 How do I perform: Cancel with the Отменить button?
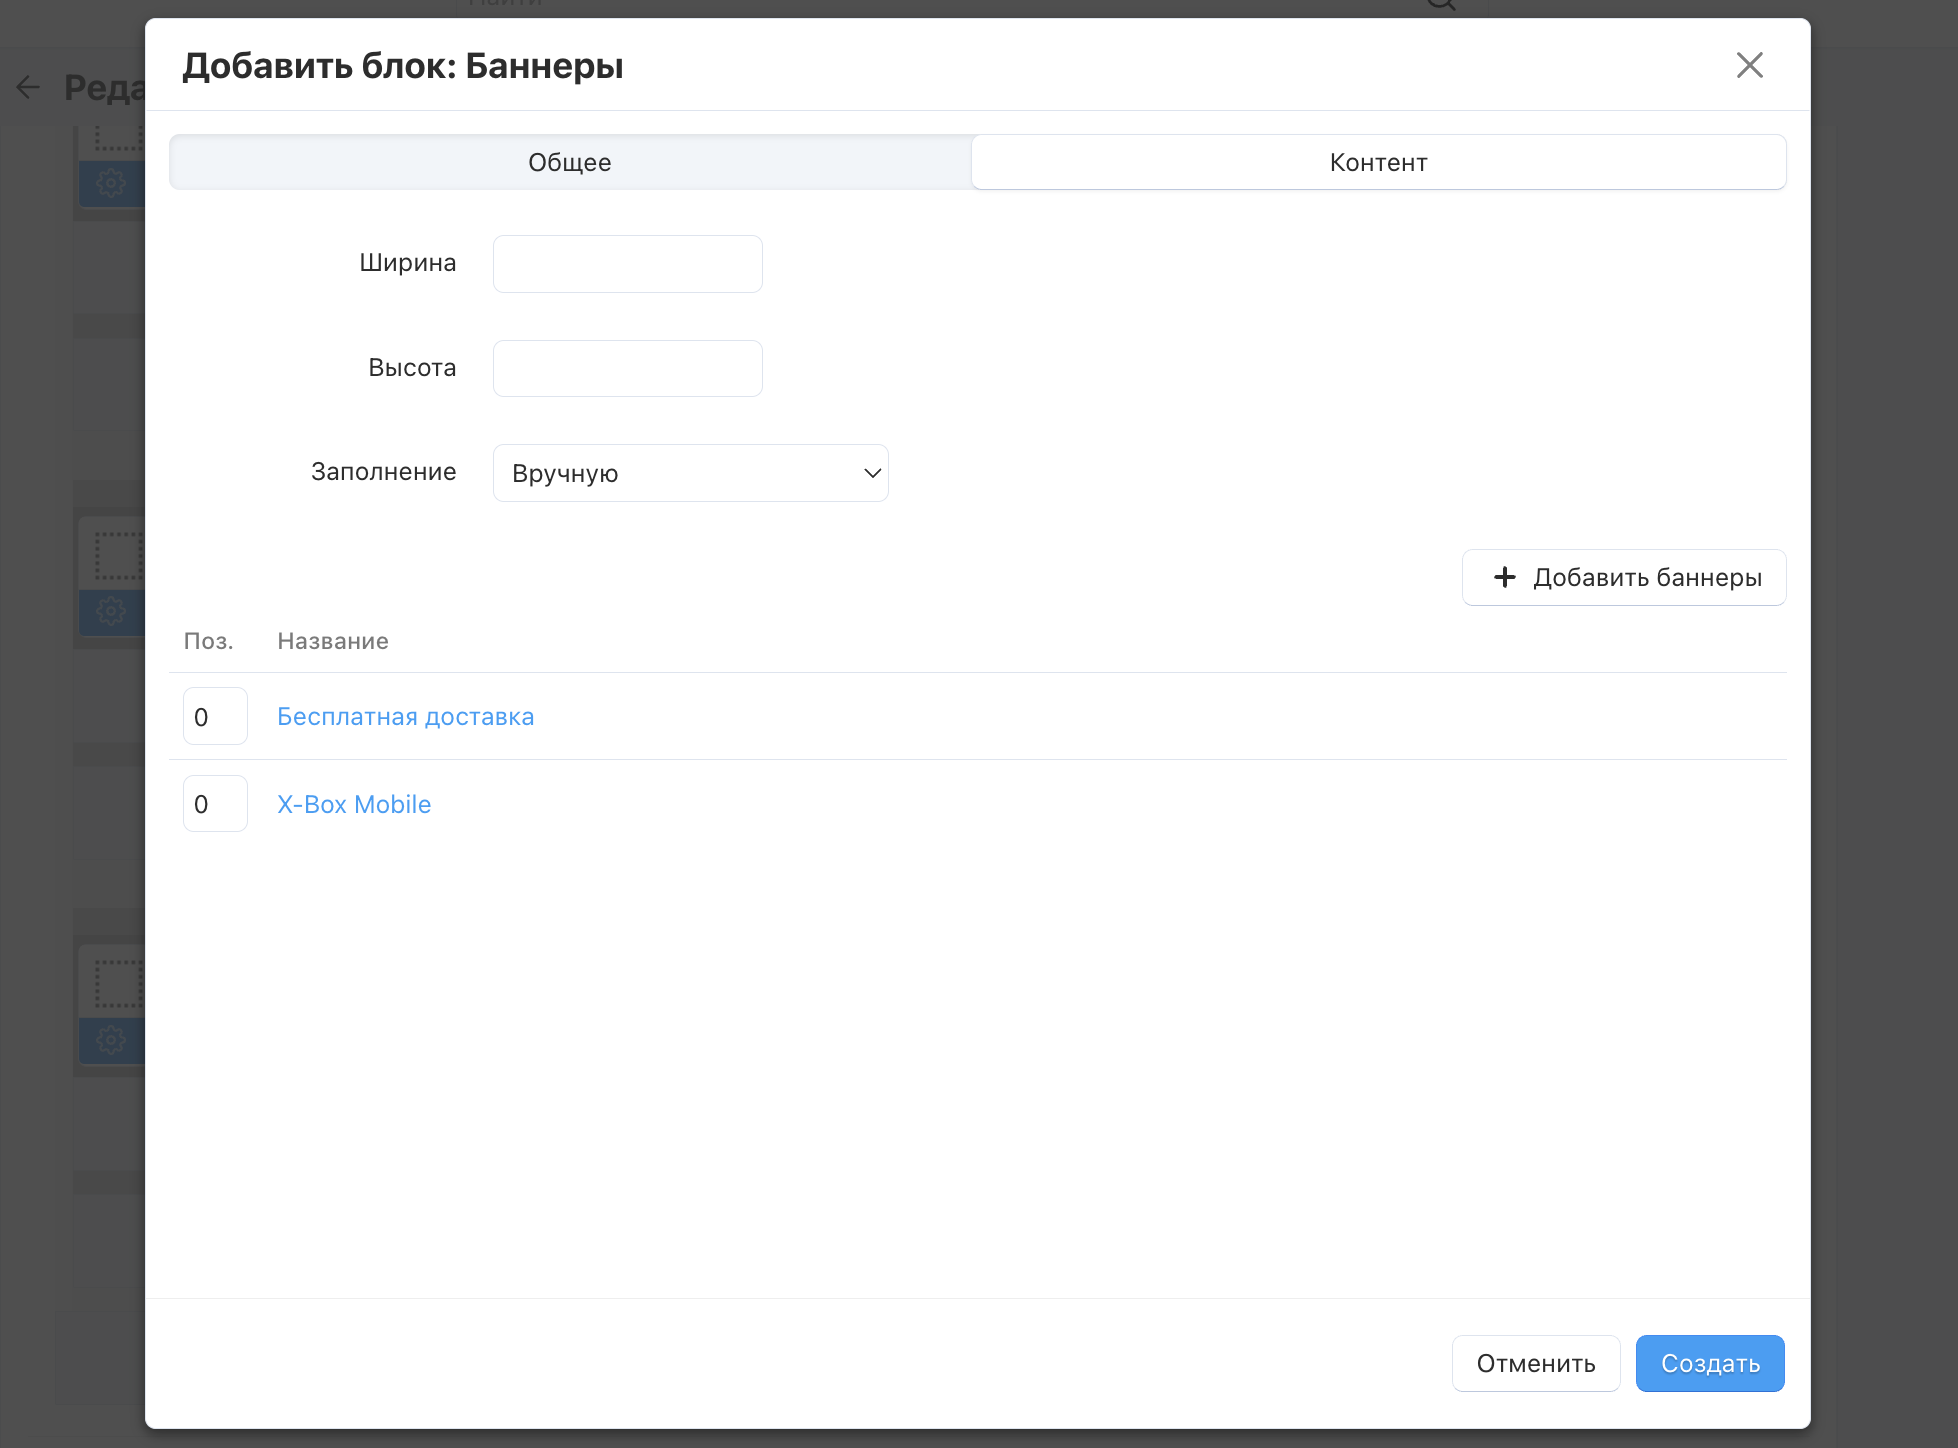tap(1535, 1363)
